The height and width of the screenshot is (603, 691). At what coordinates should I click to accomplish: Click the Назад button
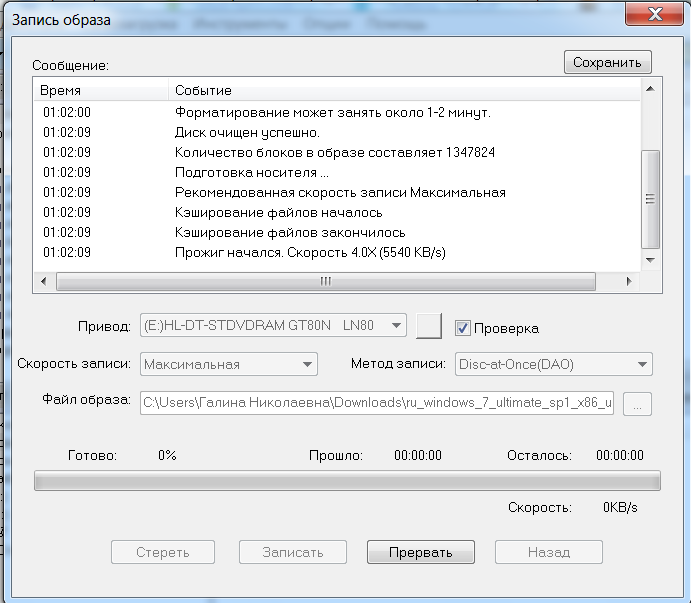549,552
